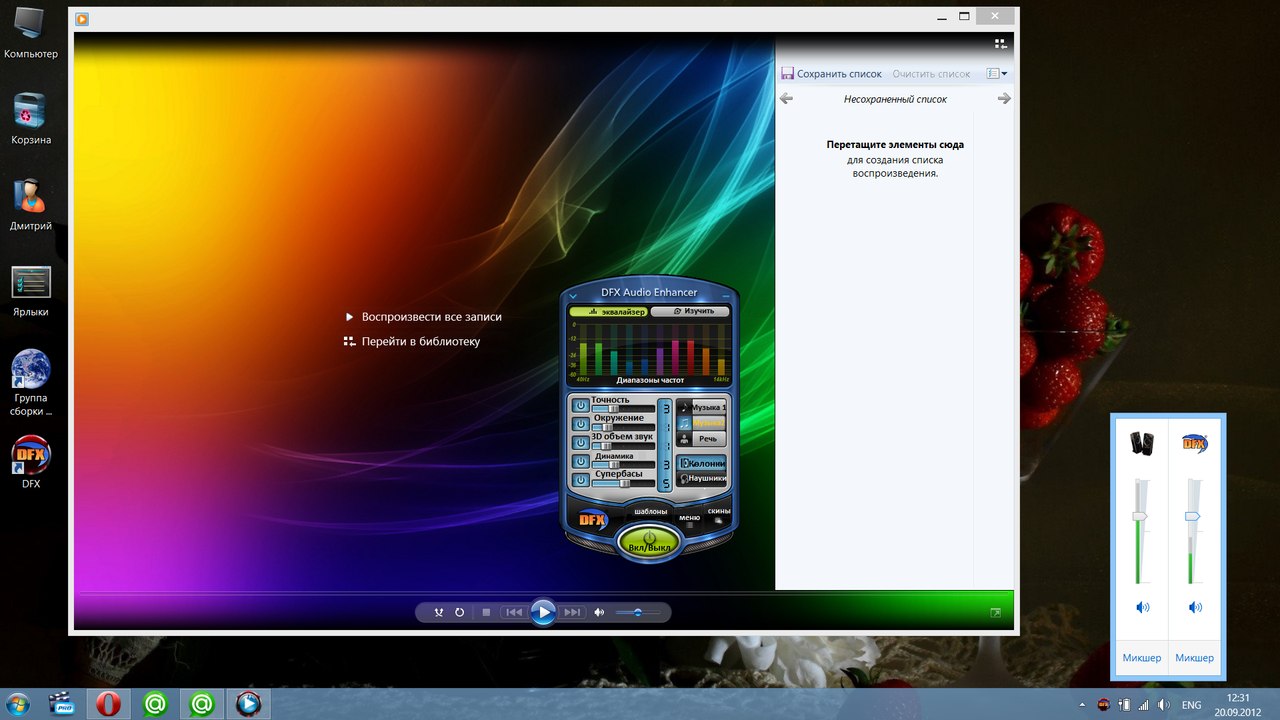
Task: Adjust the DFX volume slider in mixer
Action: [x=1192, y=516]
